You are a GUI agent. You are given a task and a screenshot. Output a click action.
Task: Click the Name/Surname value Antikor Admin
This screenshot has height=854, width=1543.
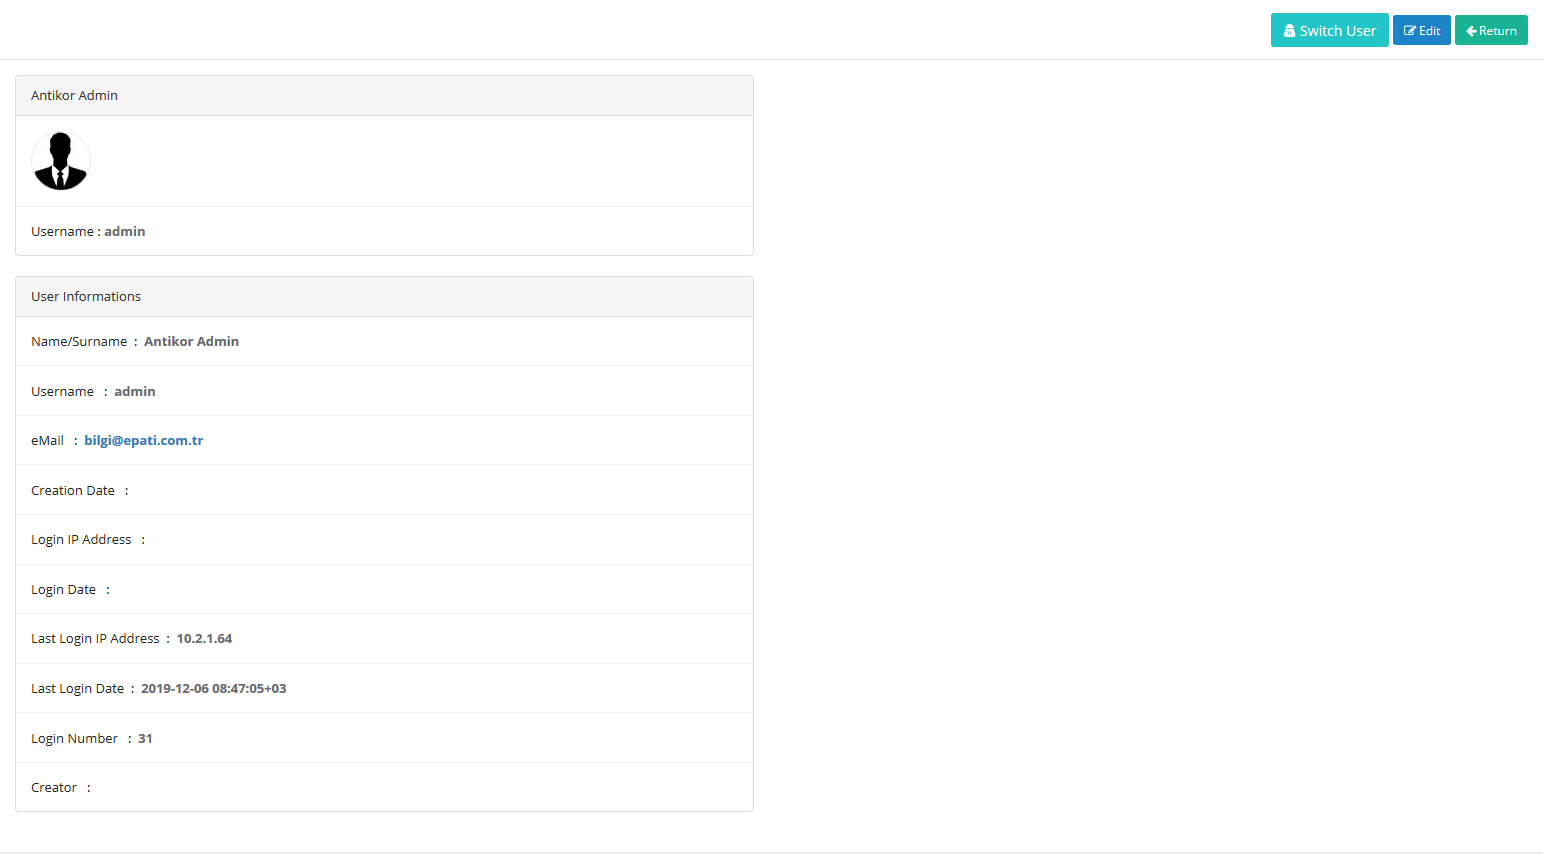(191, 341)
